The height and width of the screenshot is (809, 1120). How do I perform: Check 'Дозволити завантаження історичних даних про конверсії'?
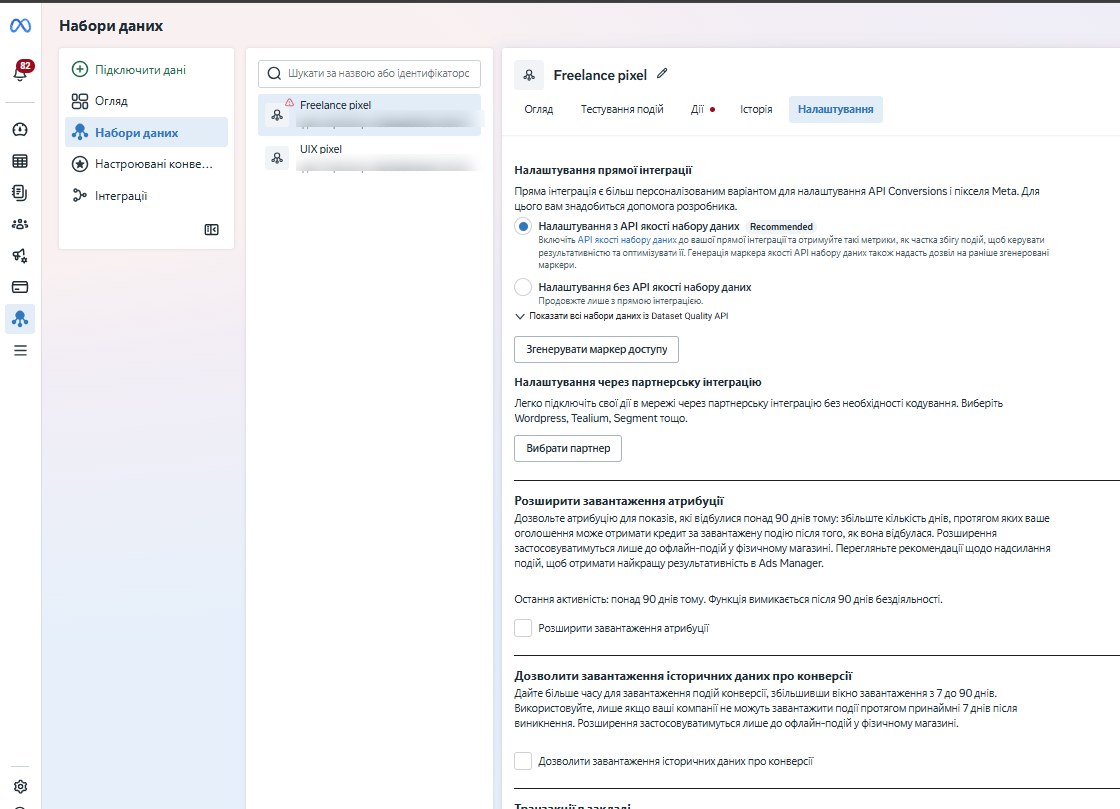(x=523, y=761)
